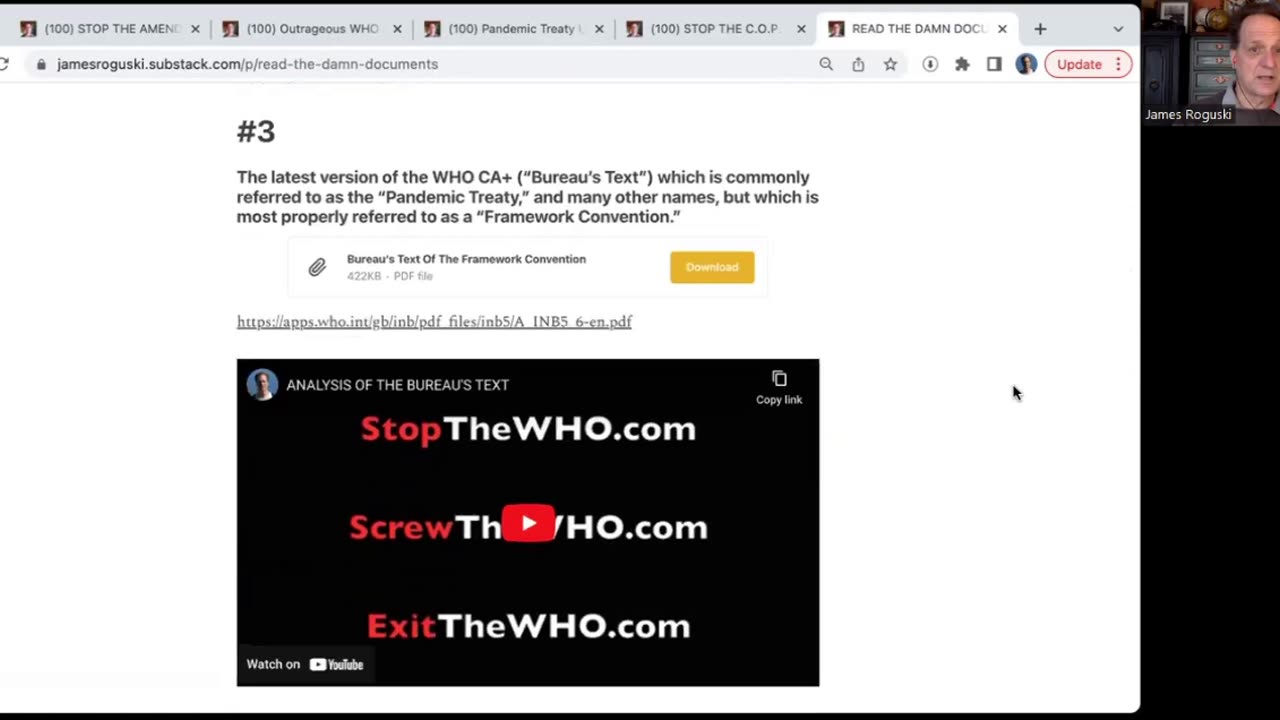Viewport: 1280px width, 720px height.
Task: Click the address bar URL
Action: click(248, 64)
